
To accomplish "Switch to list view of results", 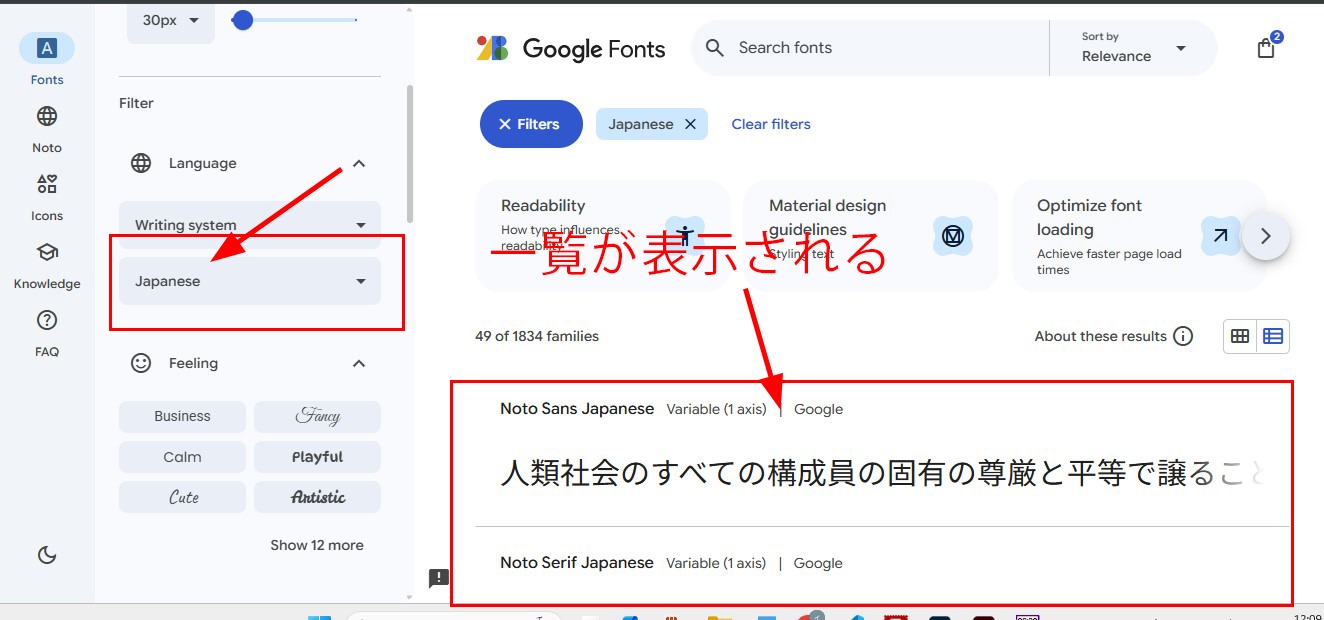I will pyautogui.click(x=1273, y=336).
